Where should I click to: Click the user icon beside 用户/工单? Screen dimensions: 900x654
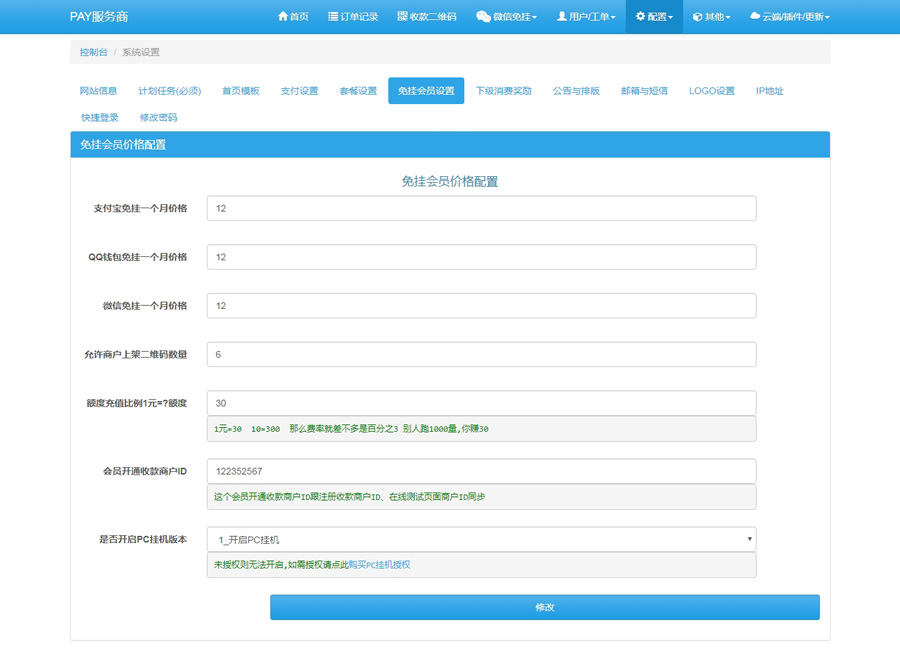[x=562, y=17]
